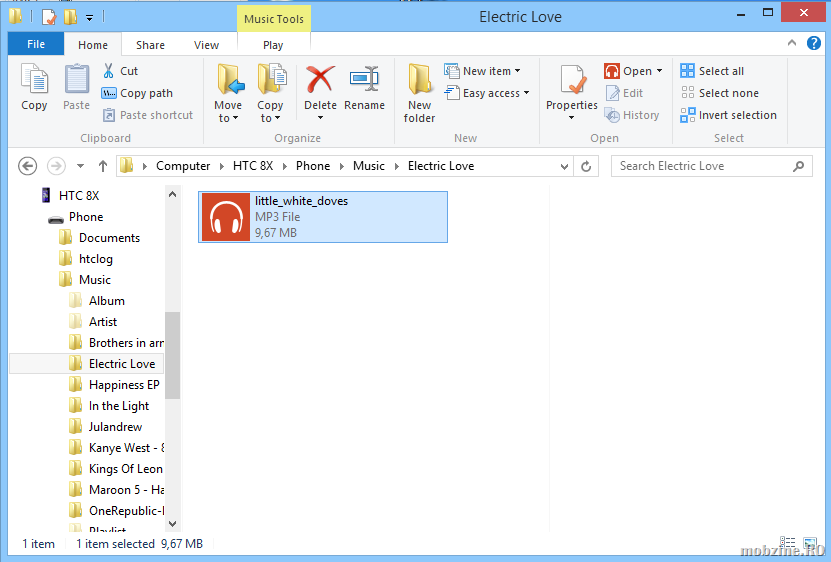Create a New folder
The height and width of the screenshot is (562, 831).
pos(419,93)
